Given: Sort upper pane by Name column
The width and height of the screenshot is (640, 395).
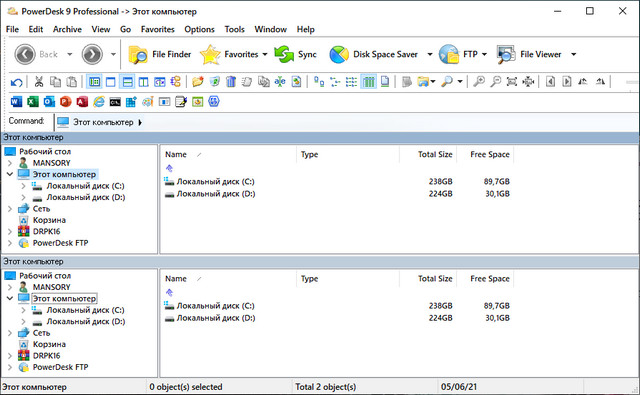Looking at the screenshot, I should click(229, 155).
